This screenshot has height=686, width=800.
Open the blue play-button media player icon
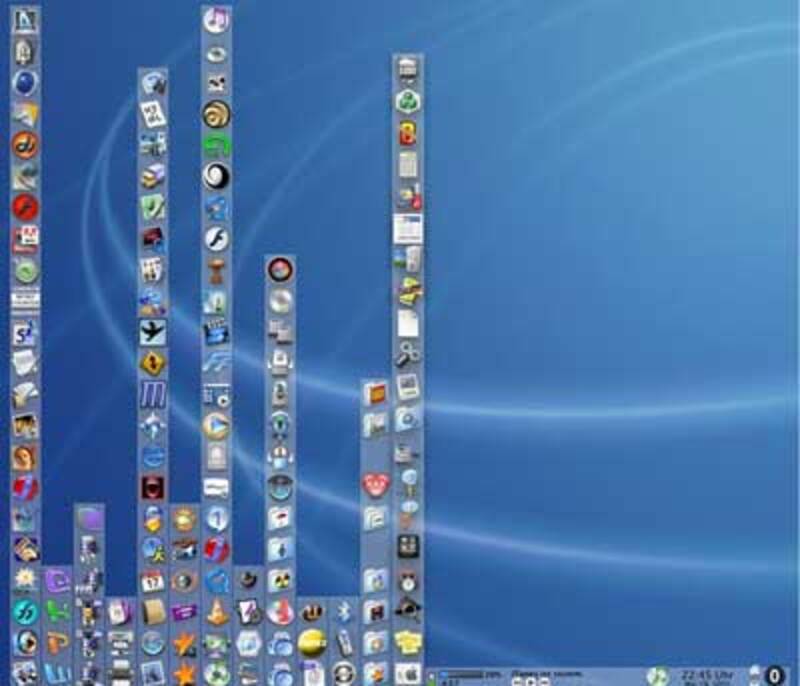point(216,425)
